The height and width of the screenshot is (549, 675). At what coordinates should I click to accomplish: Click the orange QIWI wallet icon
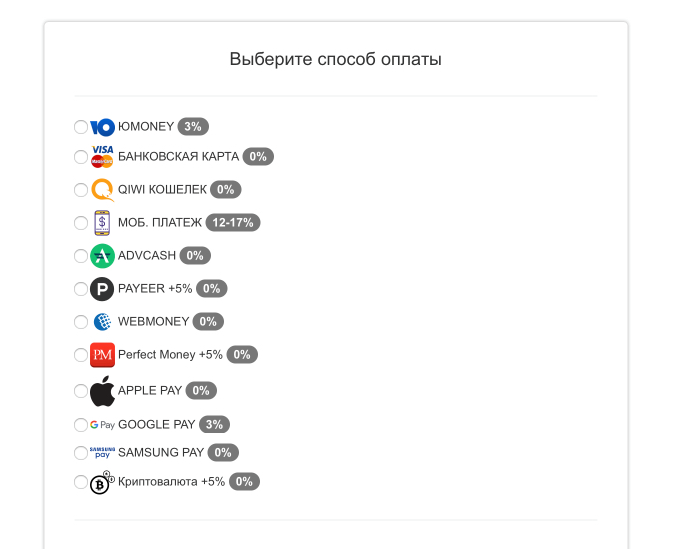pos(102,190)
